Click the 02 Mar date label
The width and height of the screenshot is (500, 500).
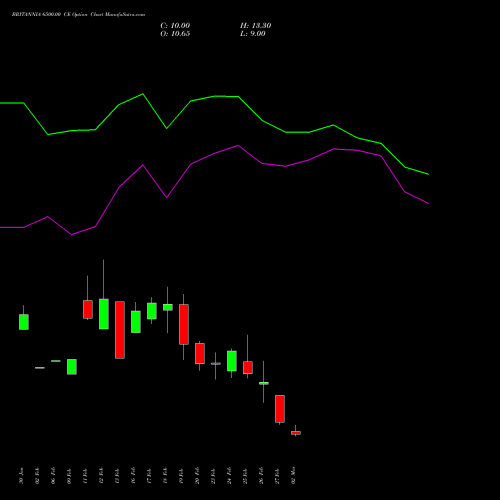coord(293,476)
